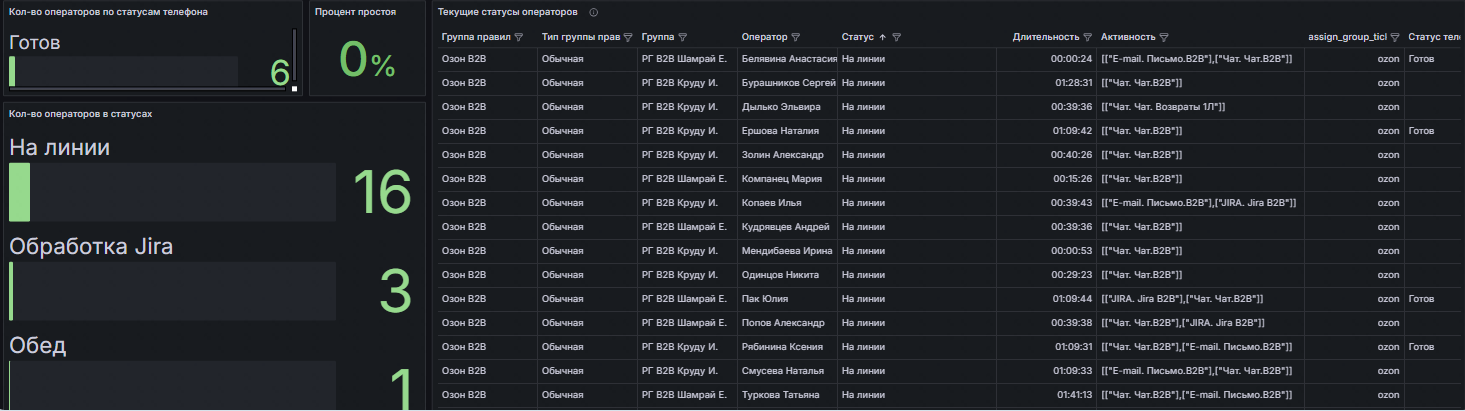1465x411 pixels.
Task: Click Кол-во операторов в статусах panel title
Action: point(80,114)
